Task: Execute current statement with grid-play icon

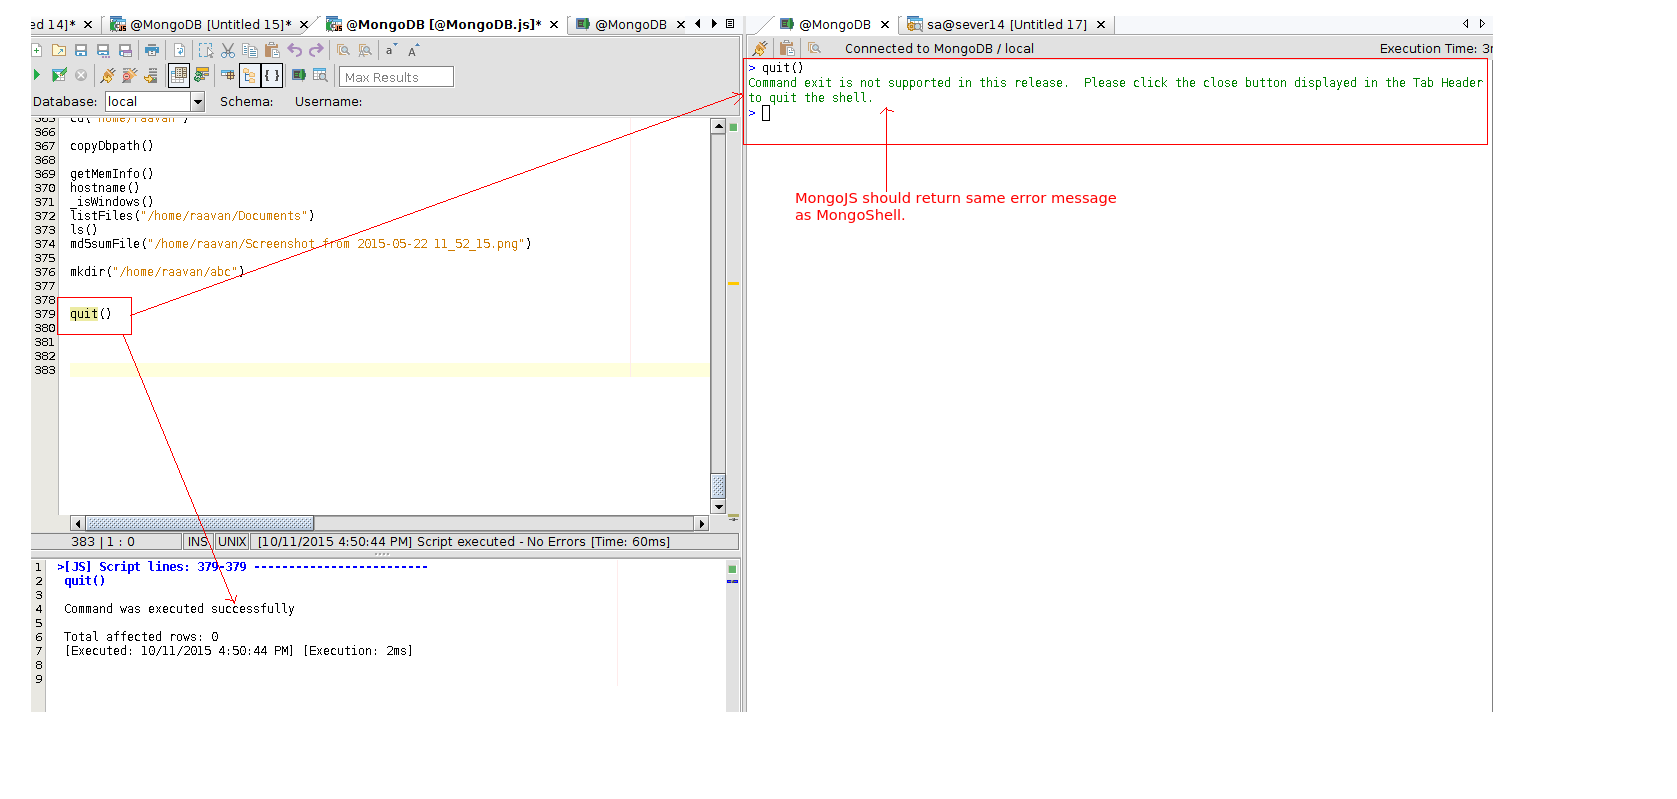Action: pyautogui.click(x=59, y=75)
